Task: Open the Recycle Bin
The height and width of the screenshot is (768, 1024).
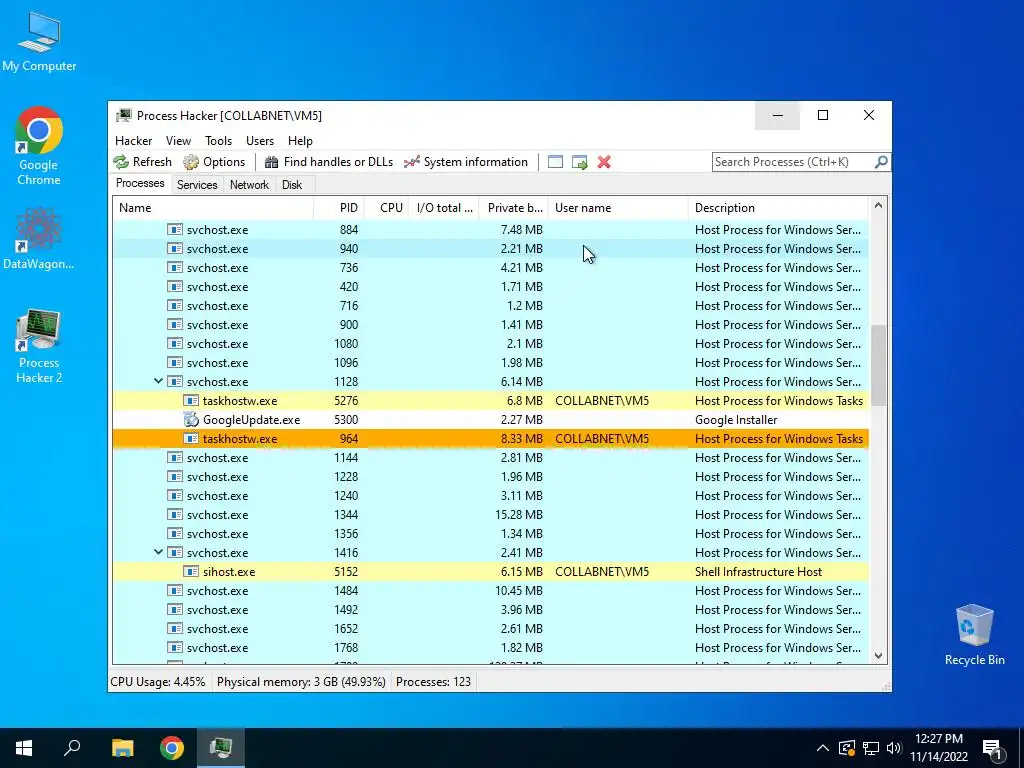Action: [x=974, y=635]
